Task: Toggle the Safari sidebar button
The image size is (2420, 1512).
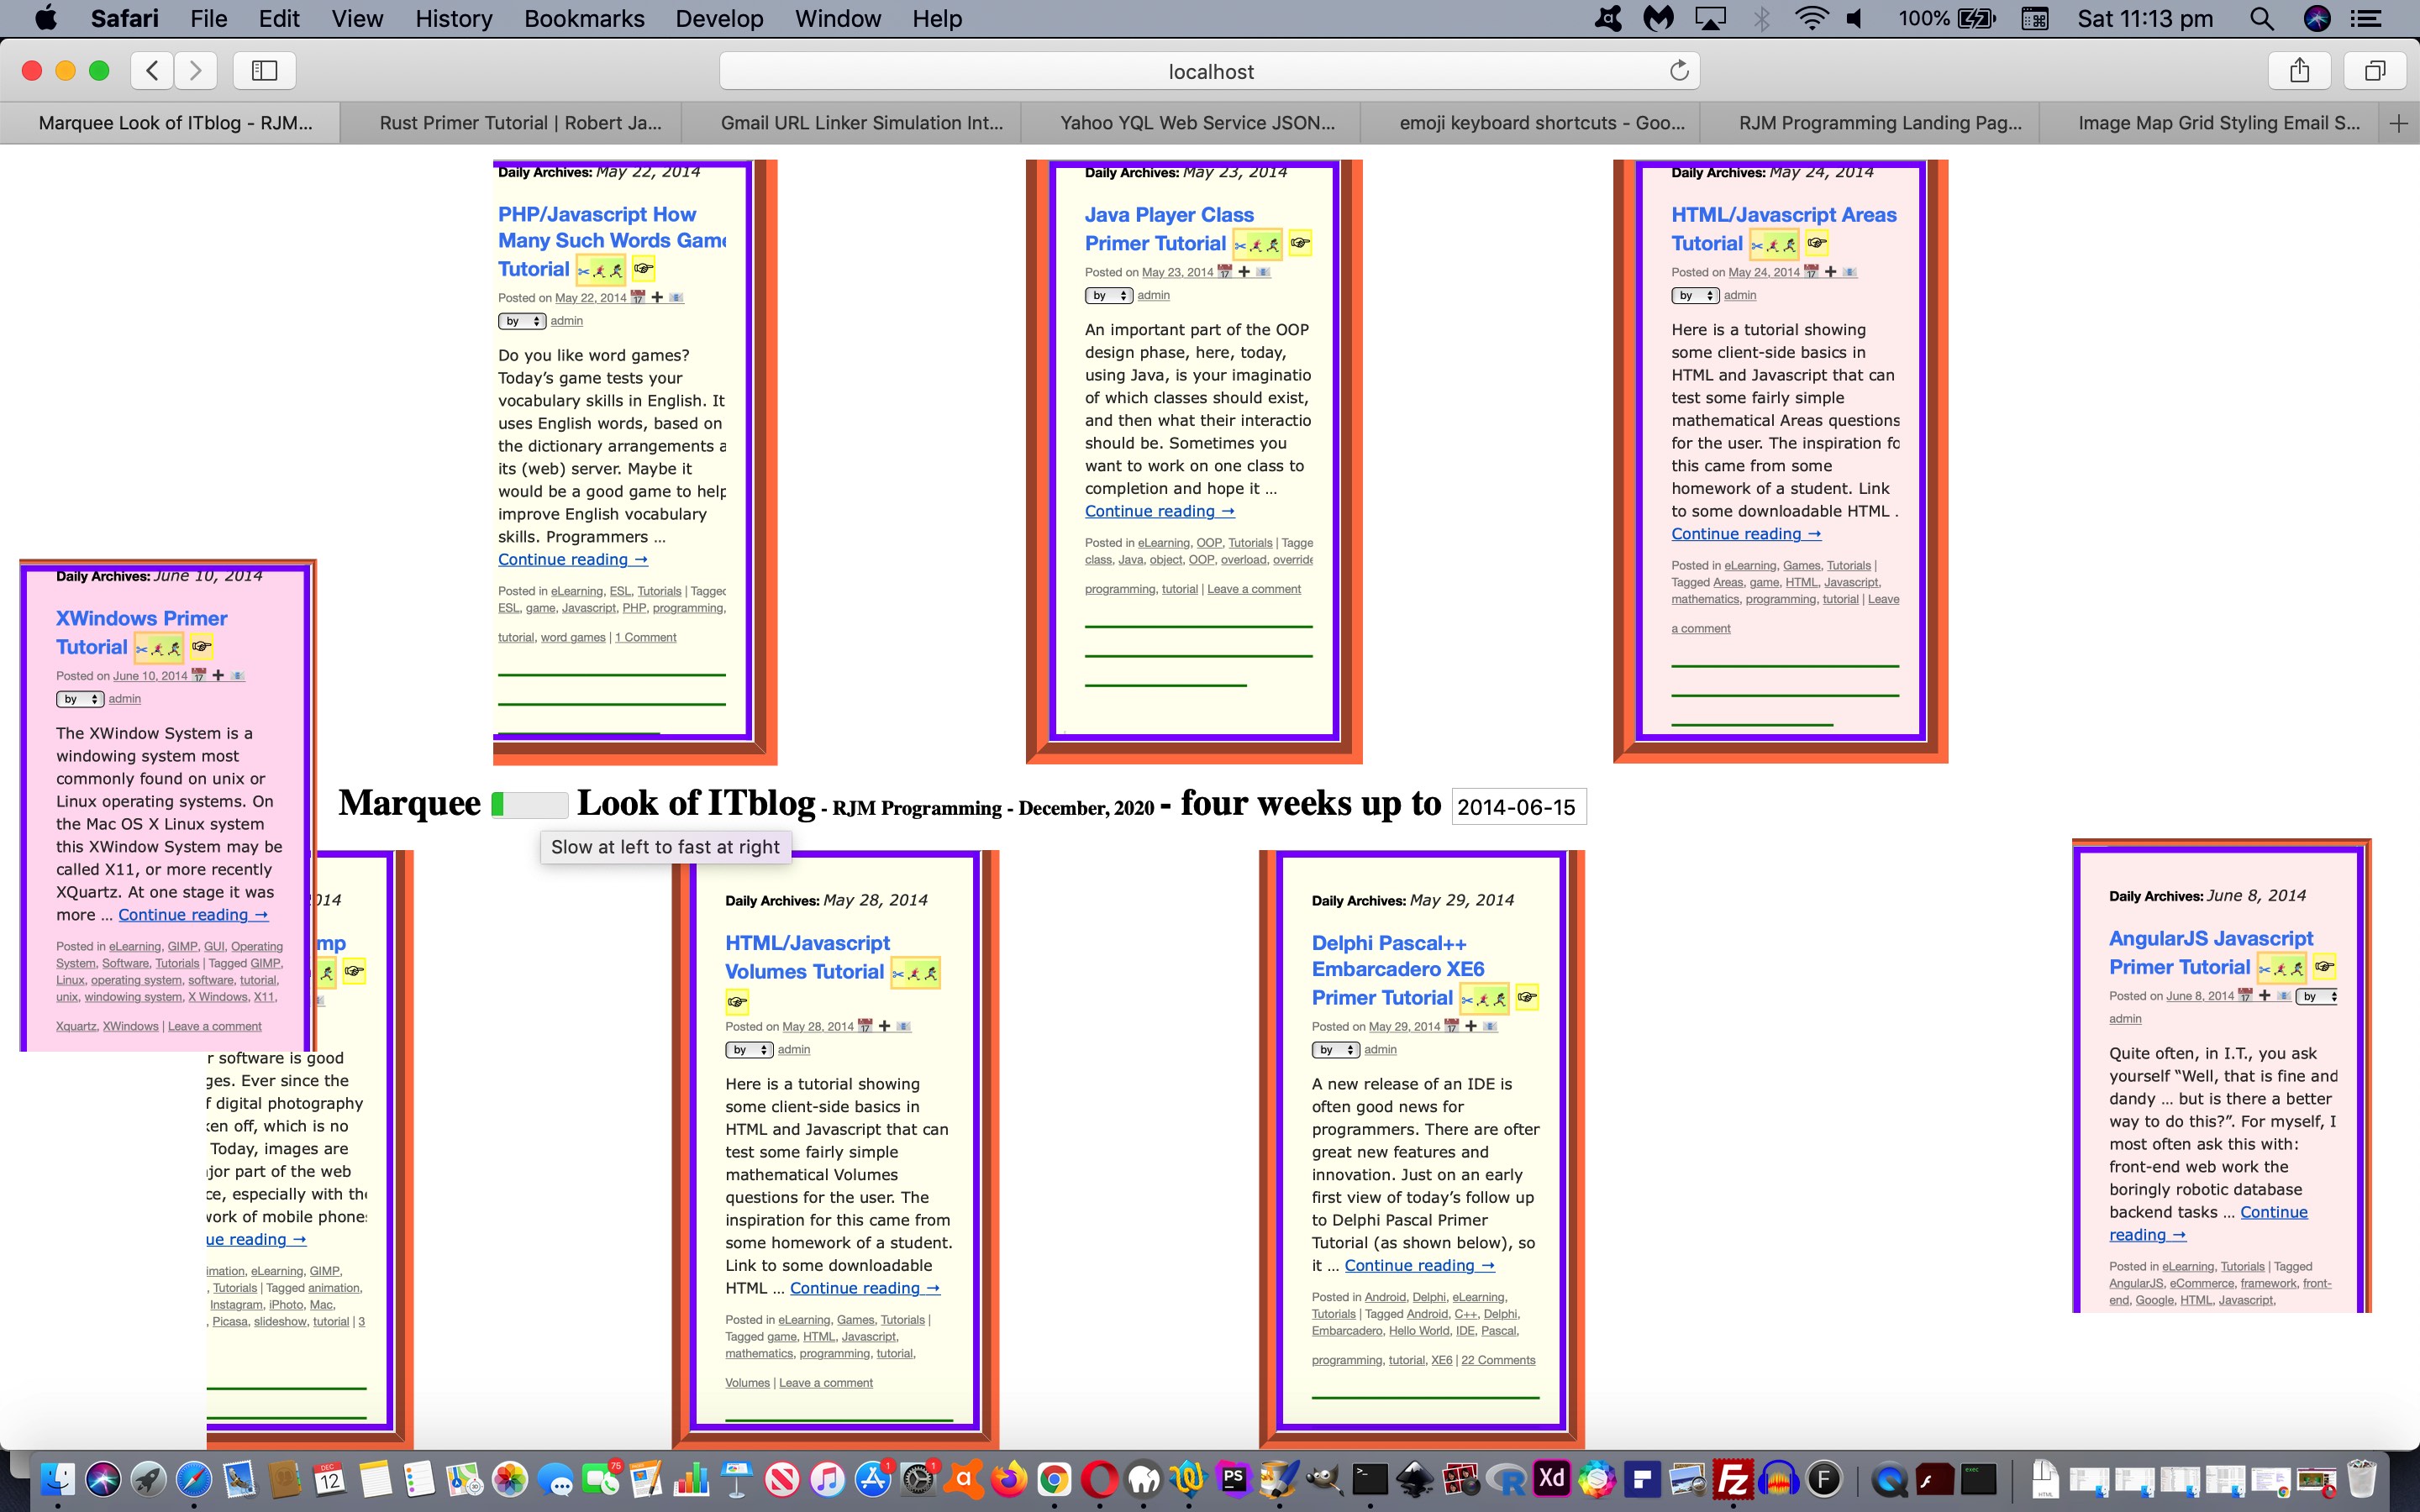Action: pos(264,70)
